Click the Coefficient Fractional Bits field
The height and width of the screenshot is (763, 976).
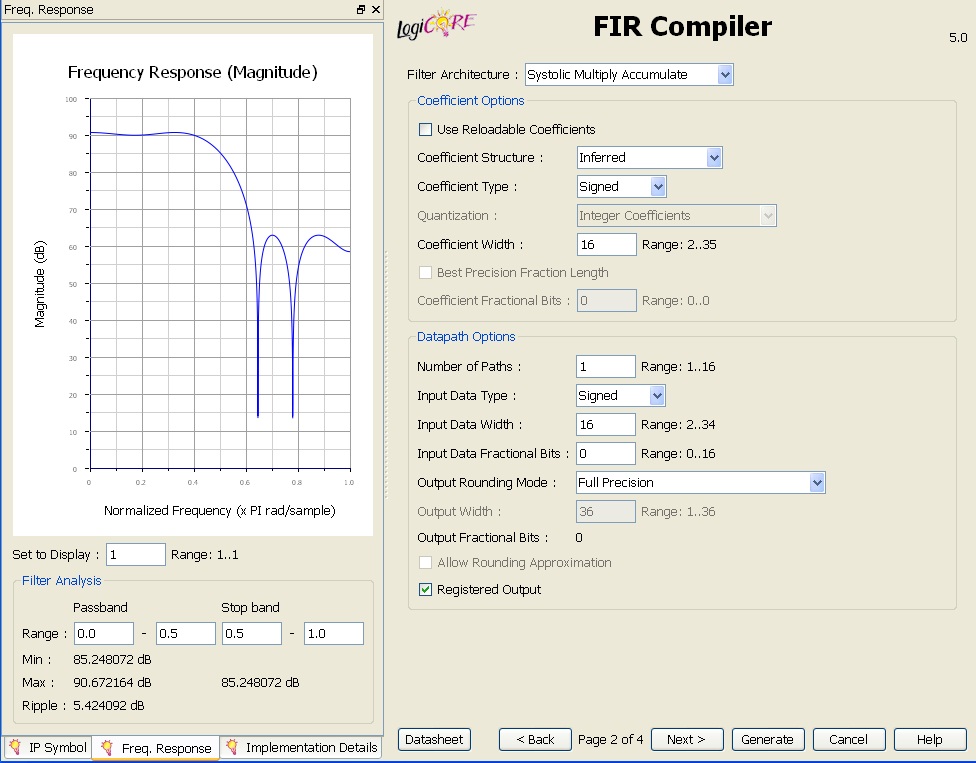pyautogui.click(x=607, y=301)
